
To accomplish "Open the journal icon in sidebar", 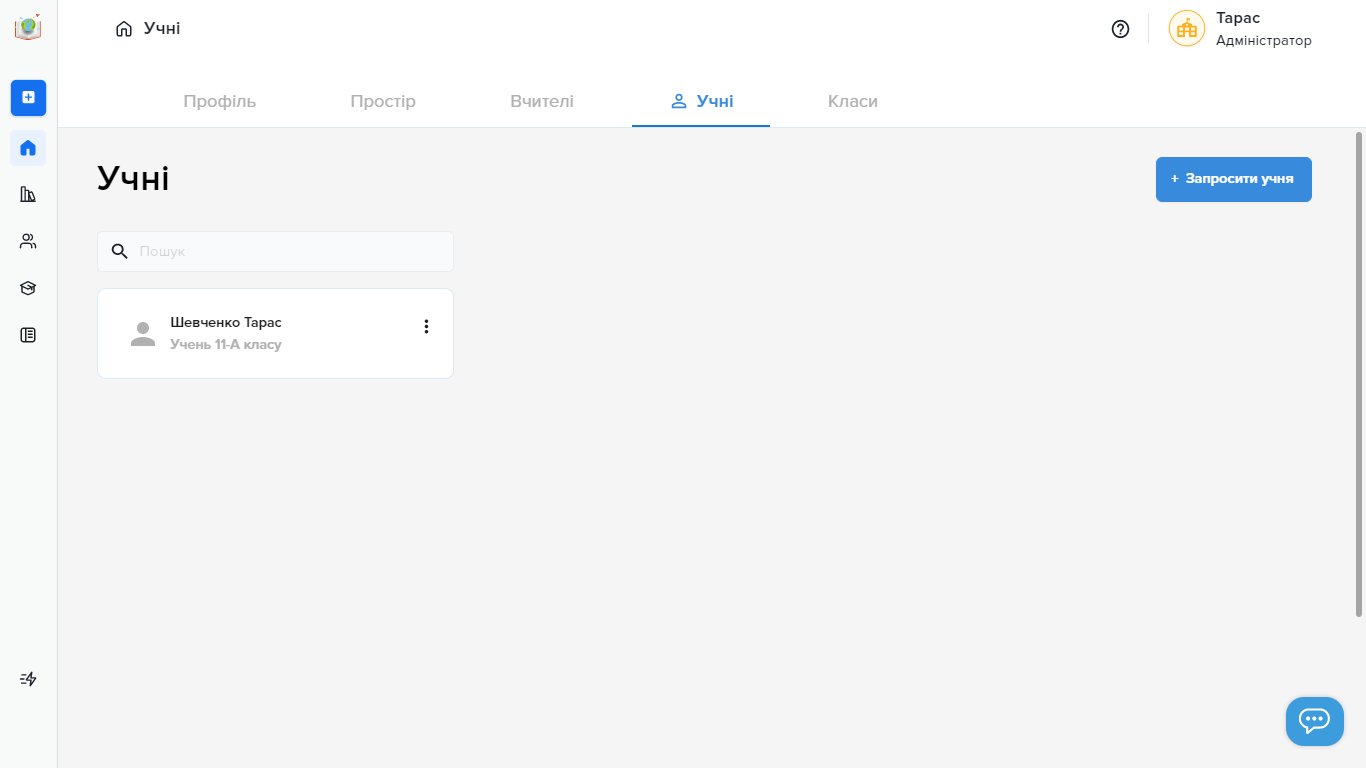I will click(28, 335).
